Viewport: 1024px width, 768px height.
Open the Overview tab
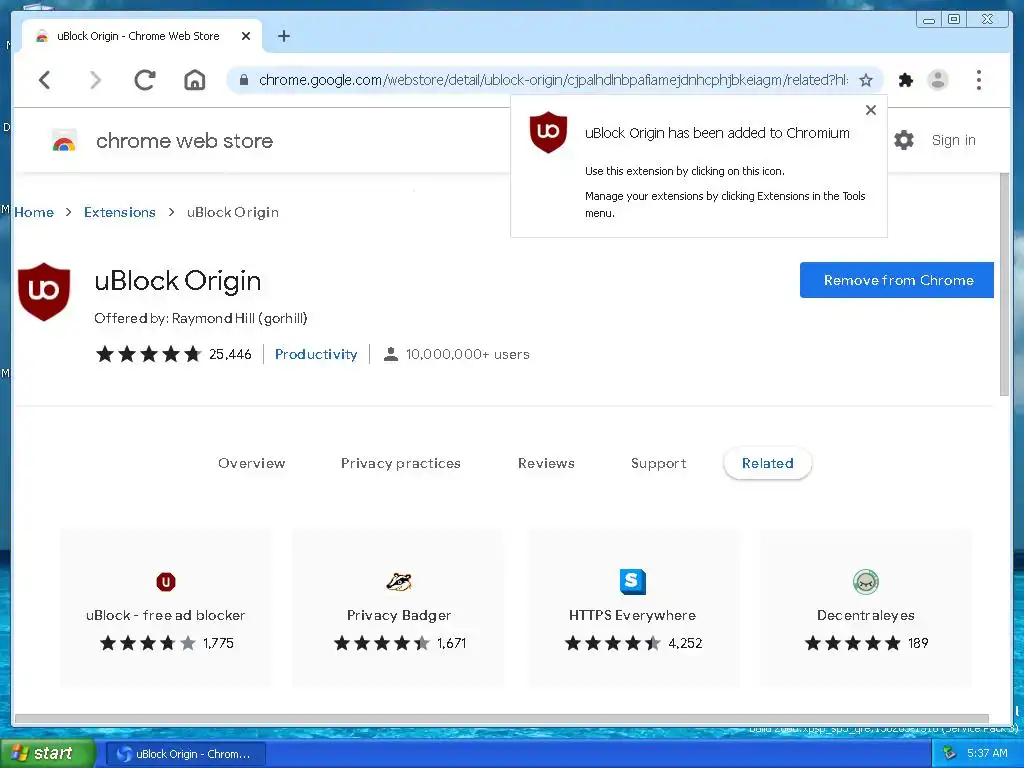(x=251, y=463)
